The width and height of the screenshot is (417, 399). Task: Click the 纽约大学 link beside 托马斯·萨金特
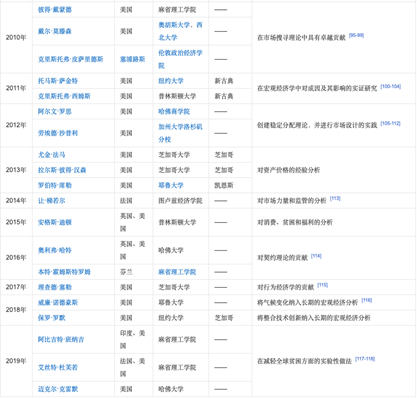pos(171,81)
